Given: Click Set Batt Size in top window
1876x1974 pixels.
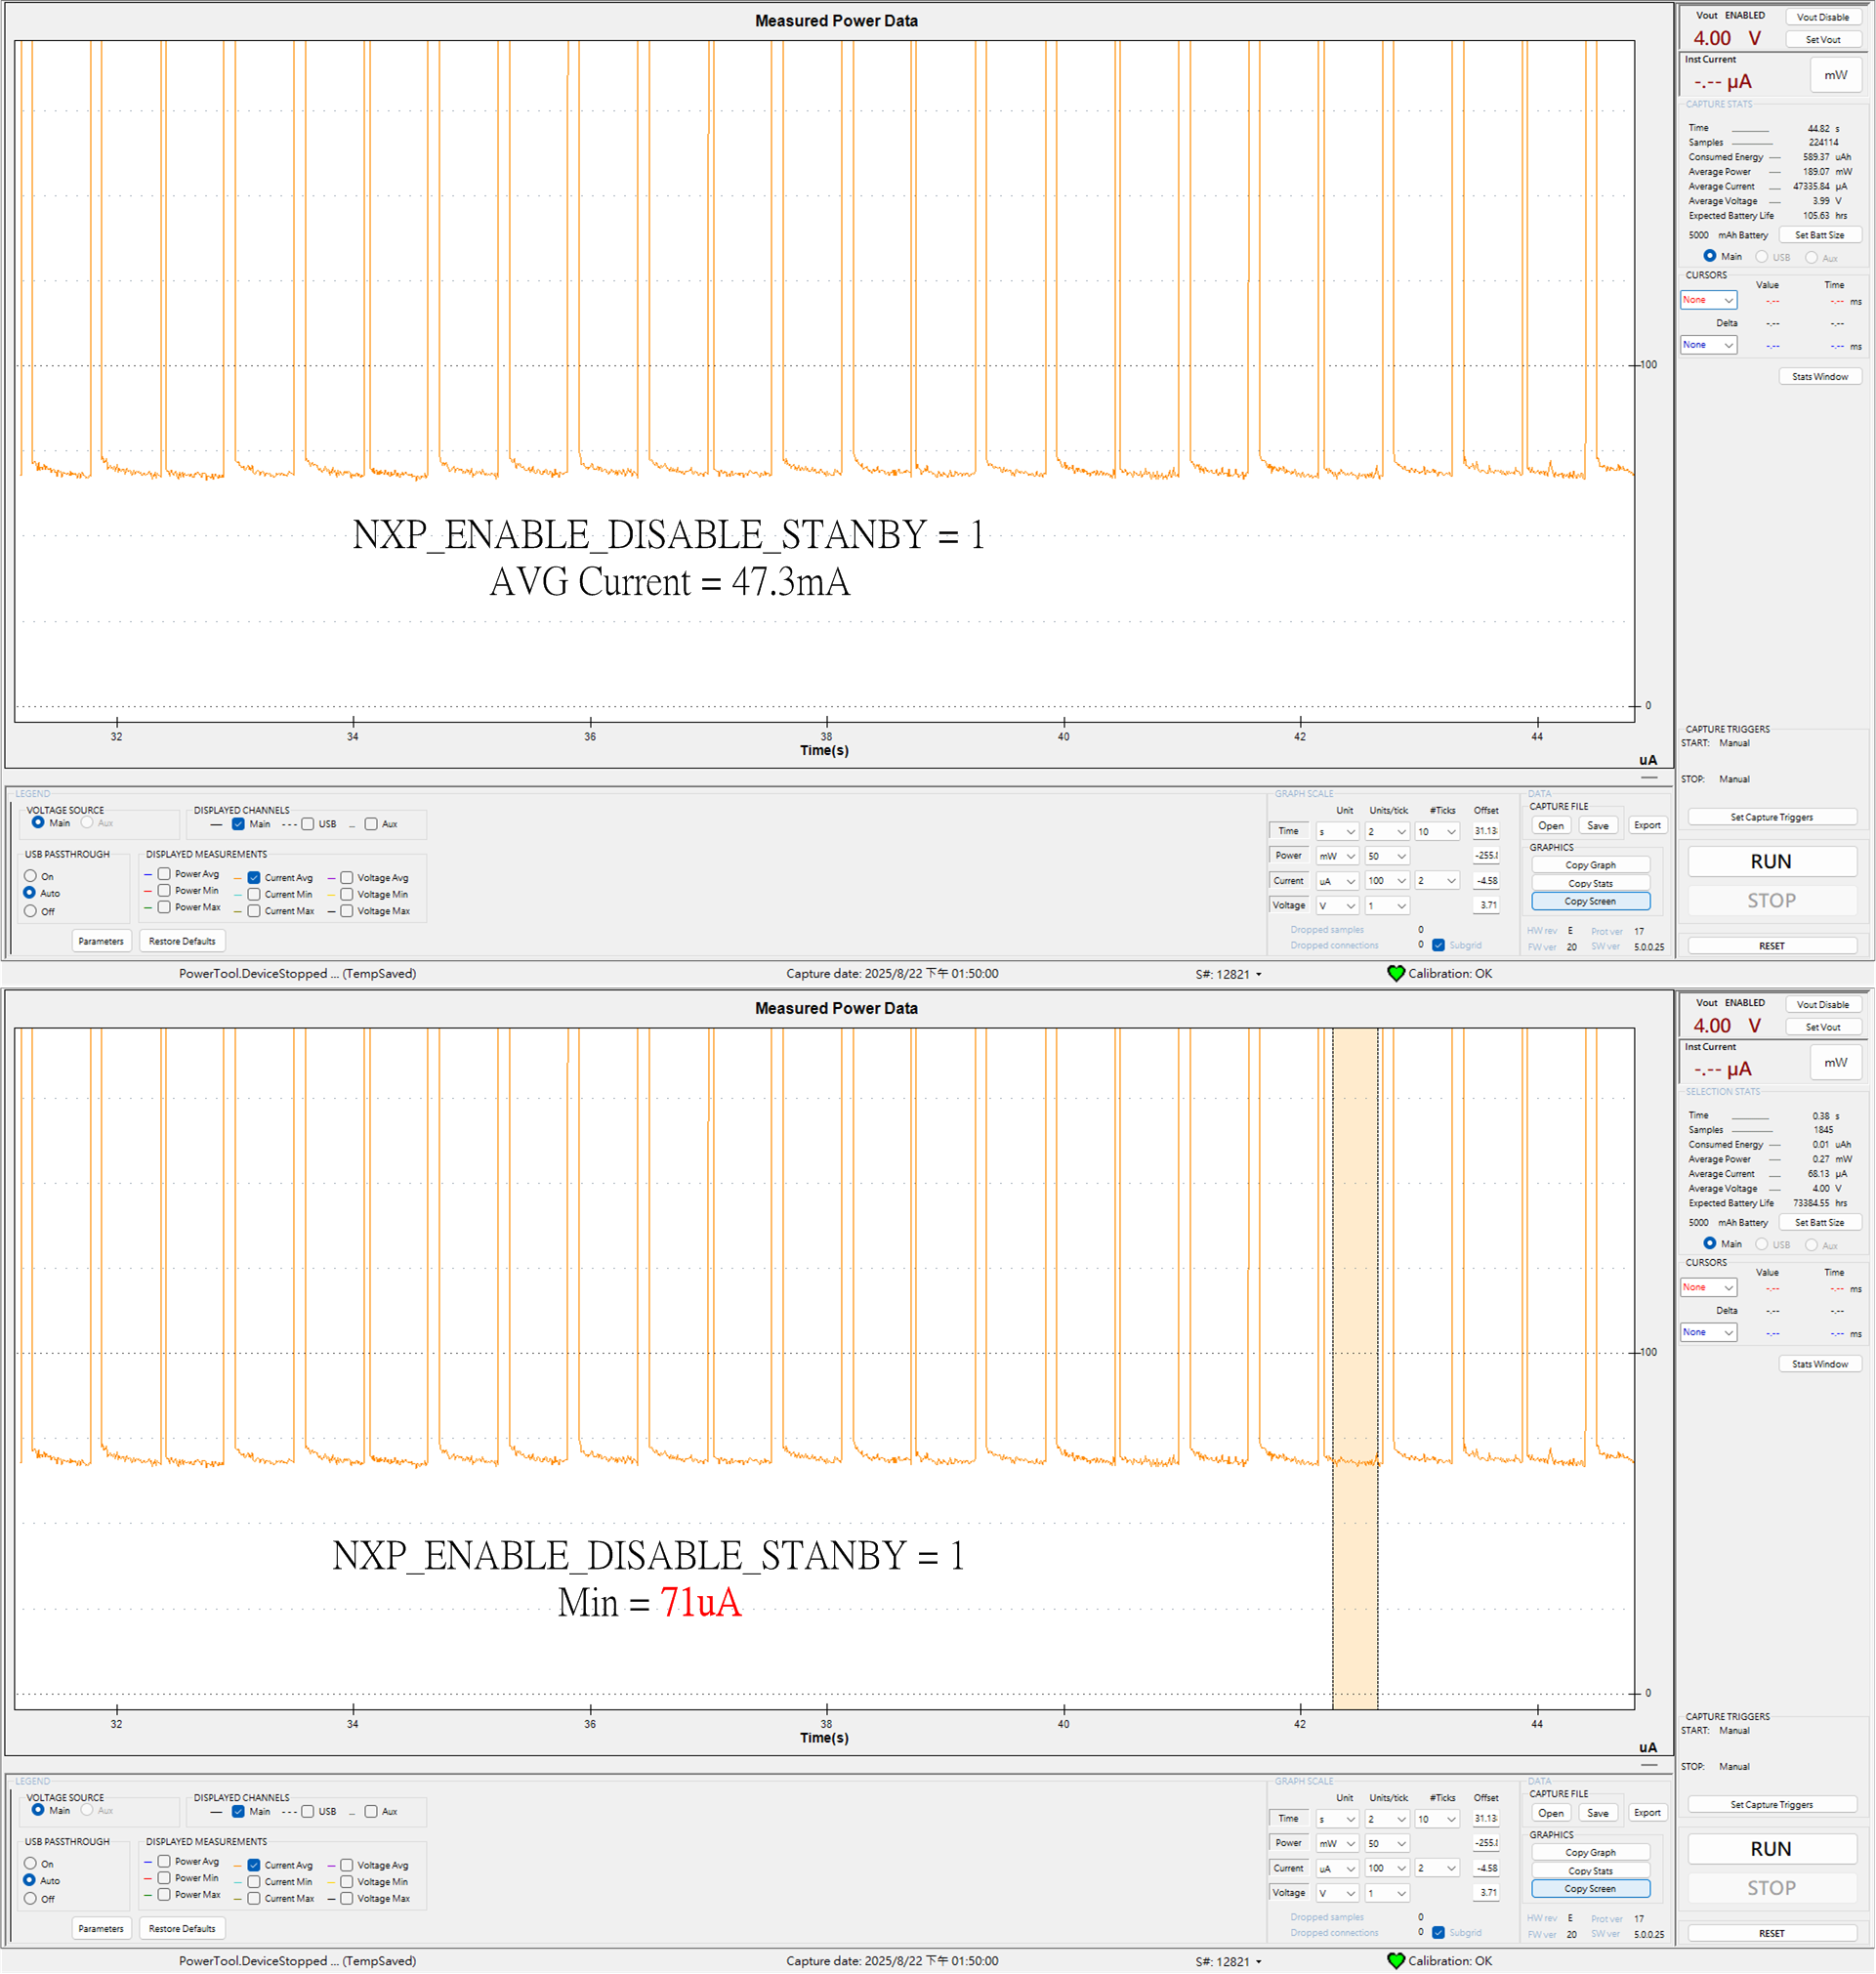Looking at the screenshot, I should pos(1819,235).
